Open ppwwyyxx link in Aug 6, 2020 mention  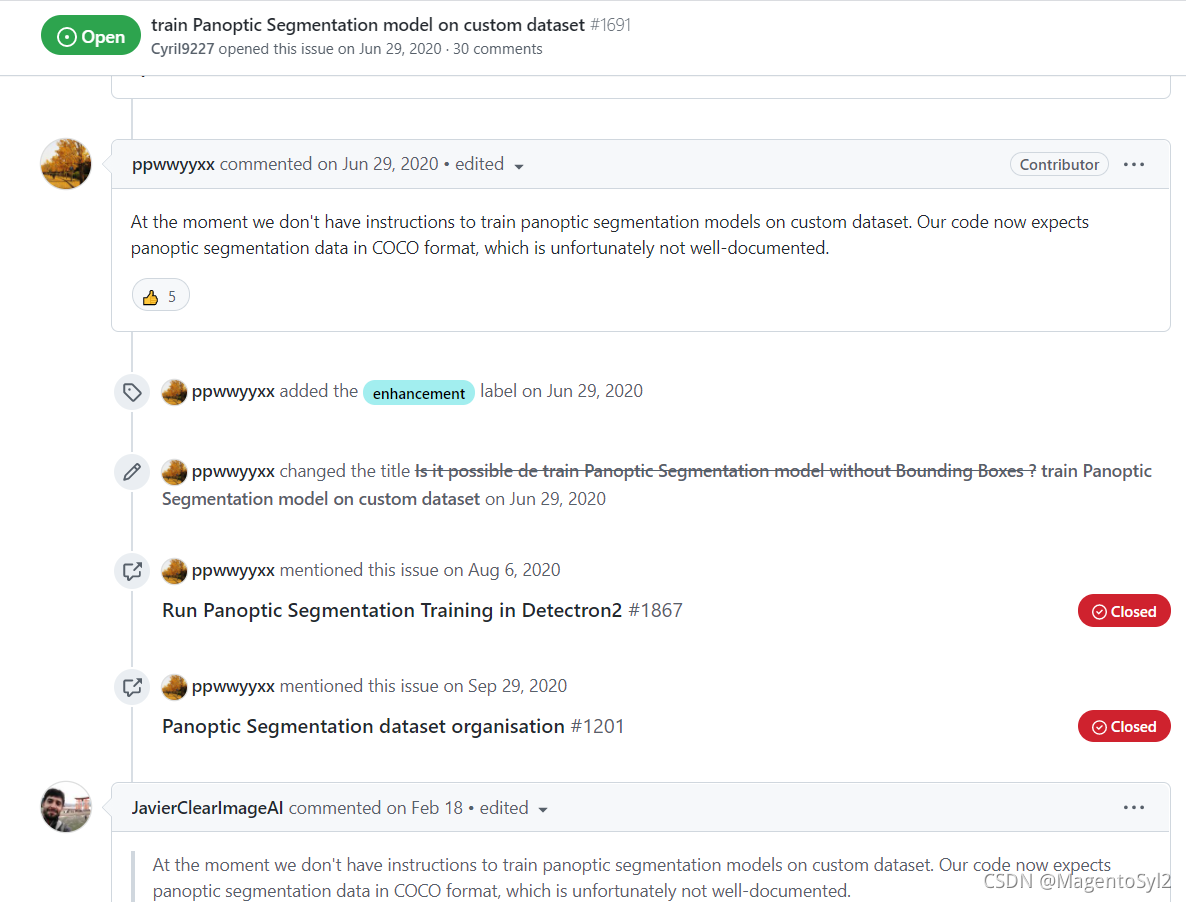233,570
